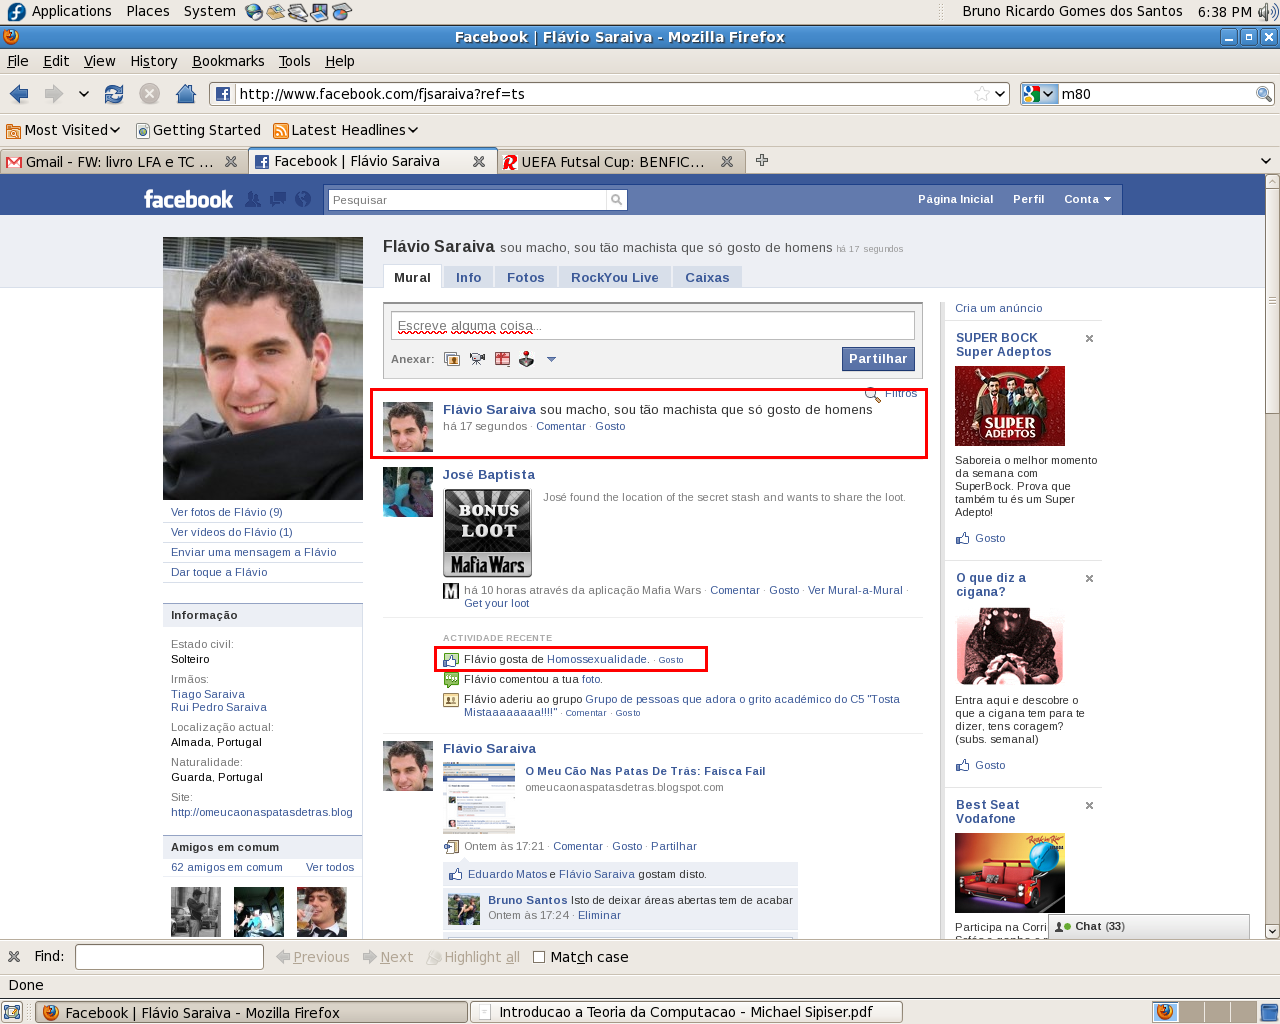The height and width of the screenshot is (1024, 1280).
Task: Expand the Latest Headlines feed dropdown
Action: click(x=413, y=130)
